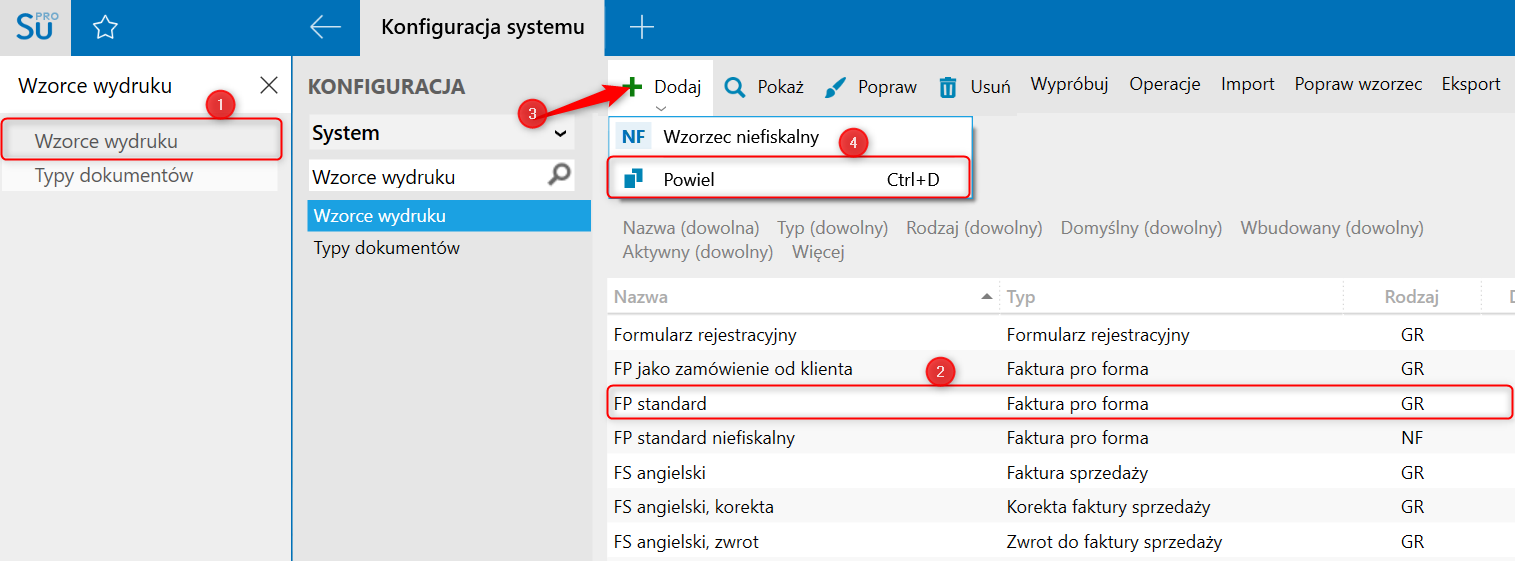1515x561 pixels.
Task: Select Wzorzec niefiskalny menu entry
Action: coord(740,137)
